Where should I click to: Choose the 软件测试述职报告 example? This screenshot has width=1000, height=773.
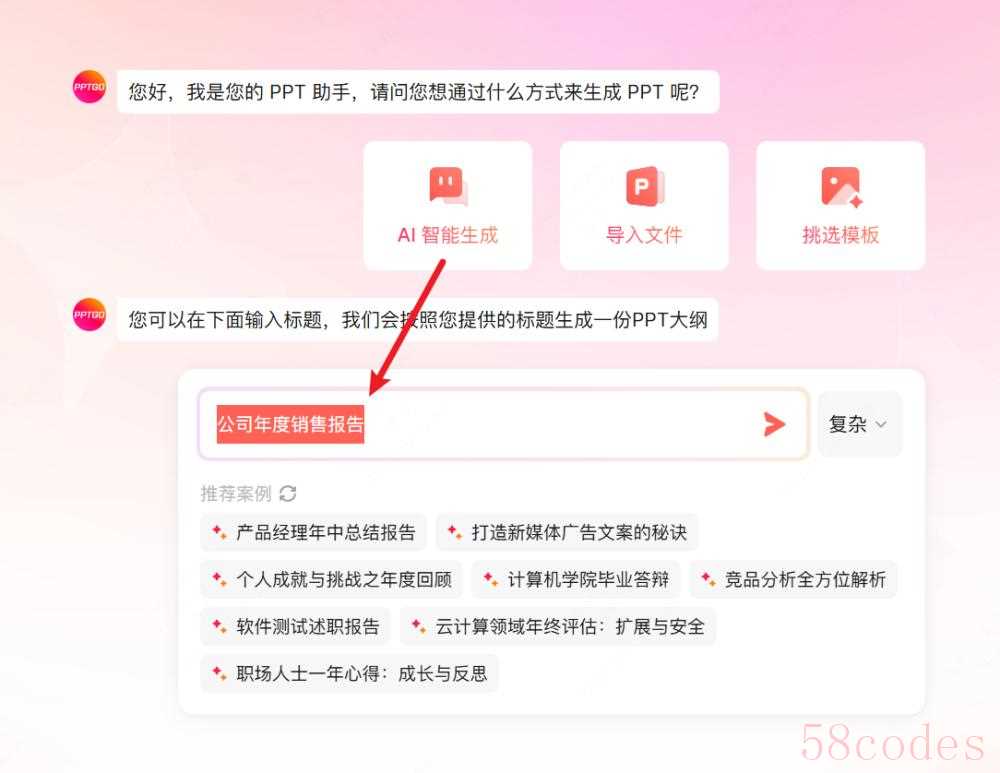[x=295, y=627]
